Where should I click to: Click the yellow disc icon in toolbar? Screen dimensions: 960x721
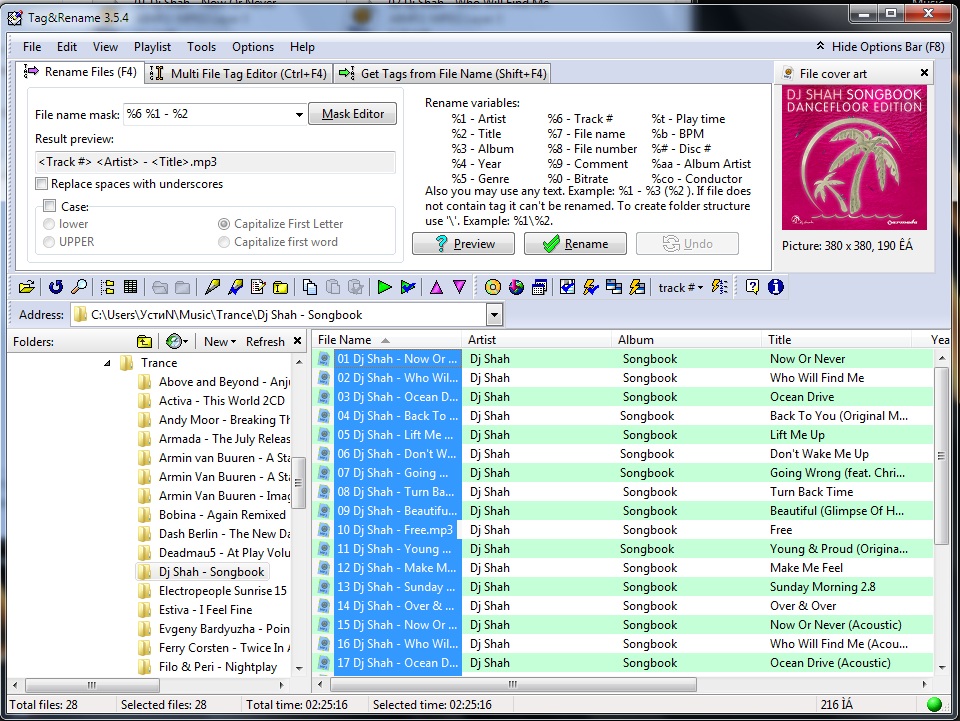point(493,288)
